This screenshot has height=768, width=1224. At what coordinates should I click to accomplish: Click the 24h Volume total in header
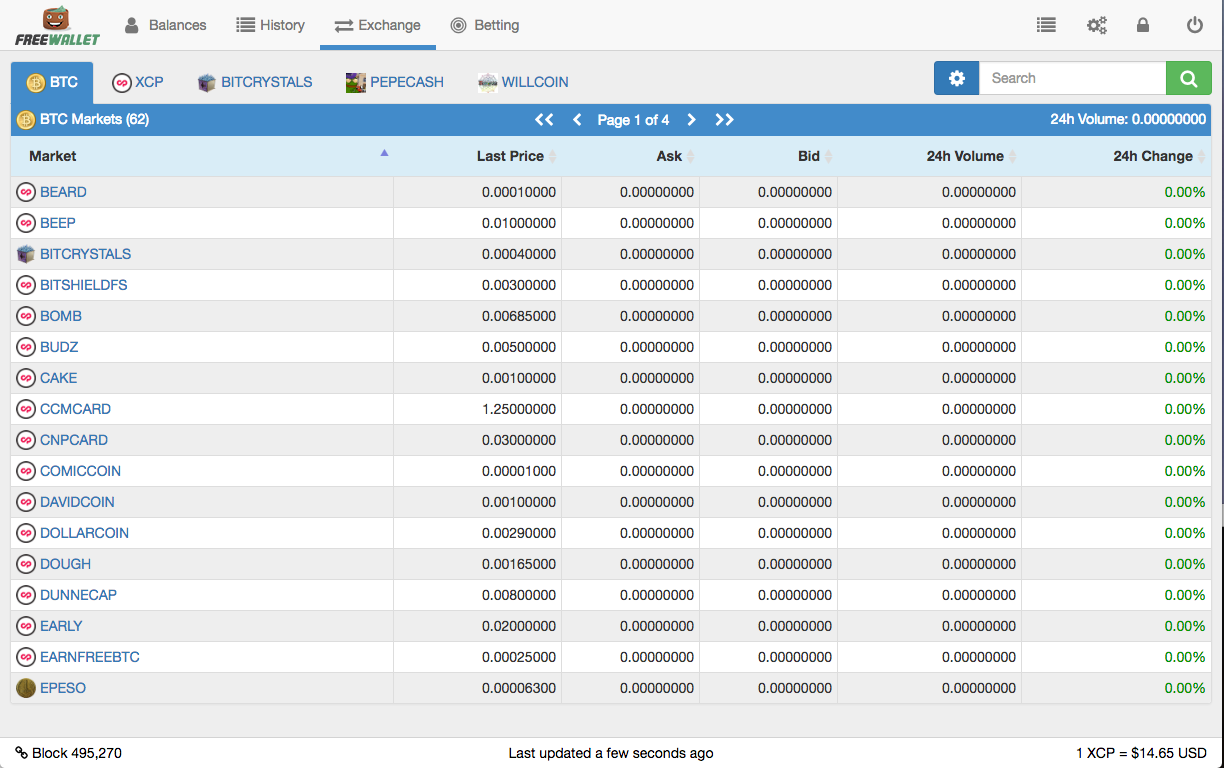click(x=1128, y=120)
